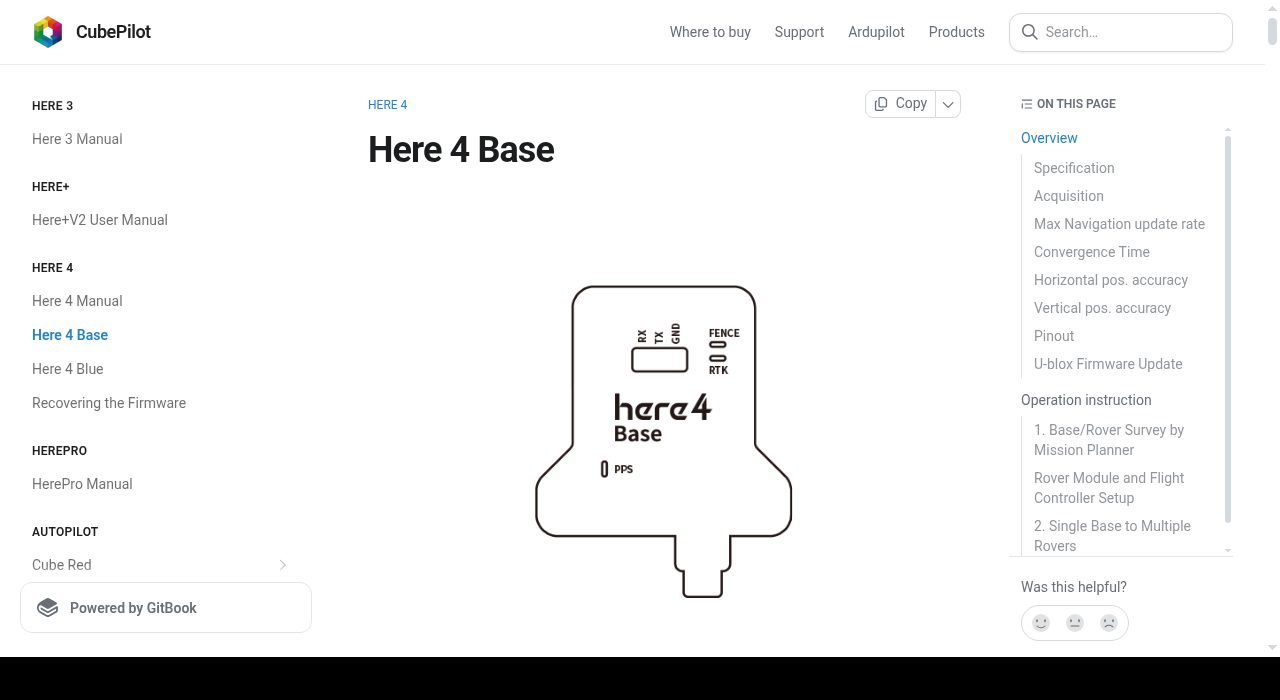Click the Was this helpful? text

tap(1074, 587)
